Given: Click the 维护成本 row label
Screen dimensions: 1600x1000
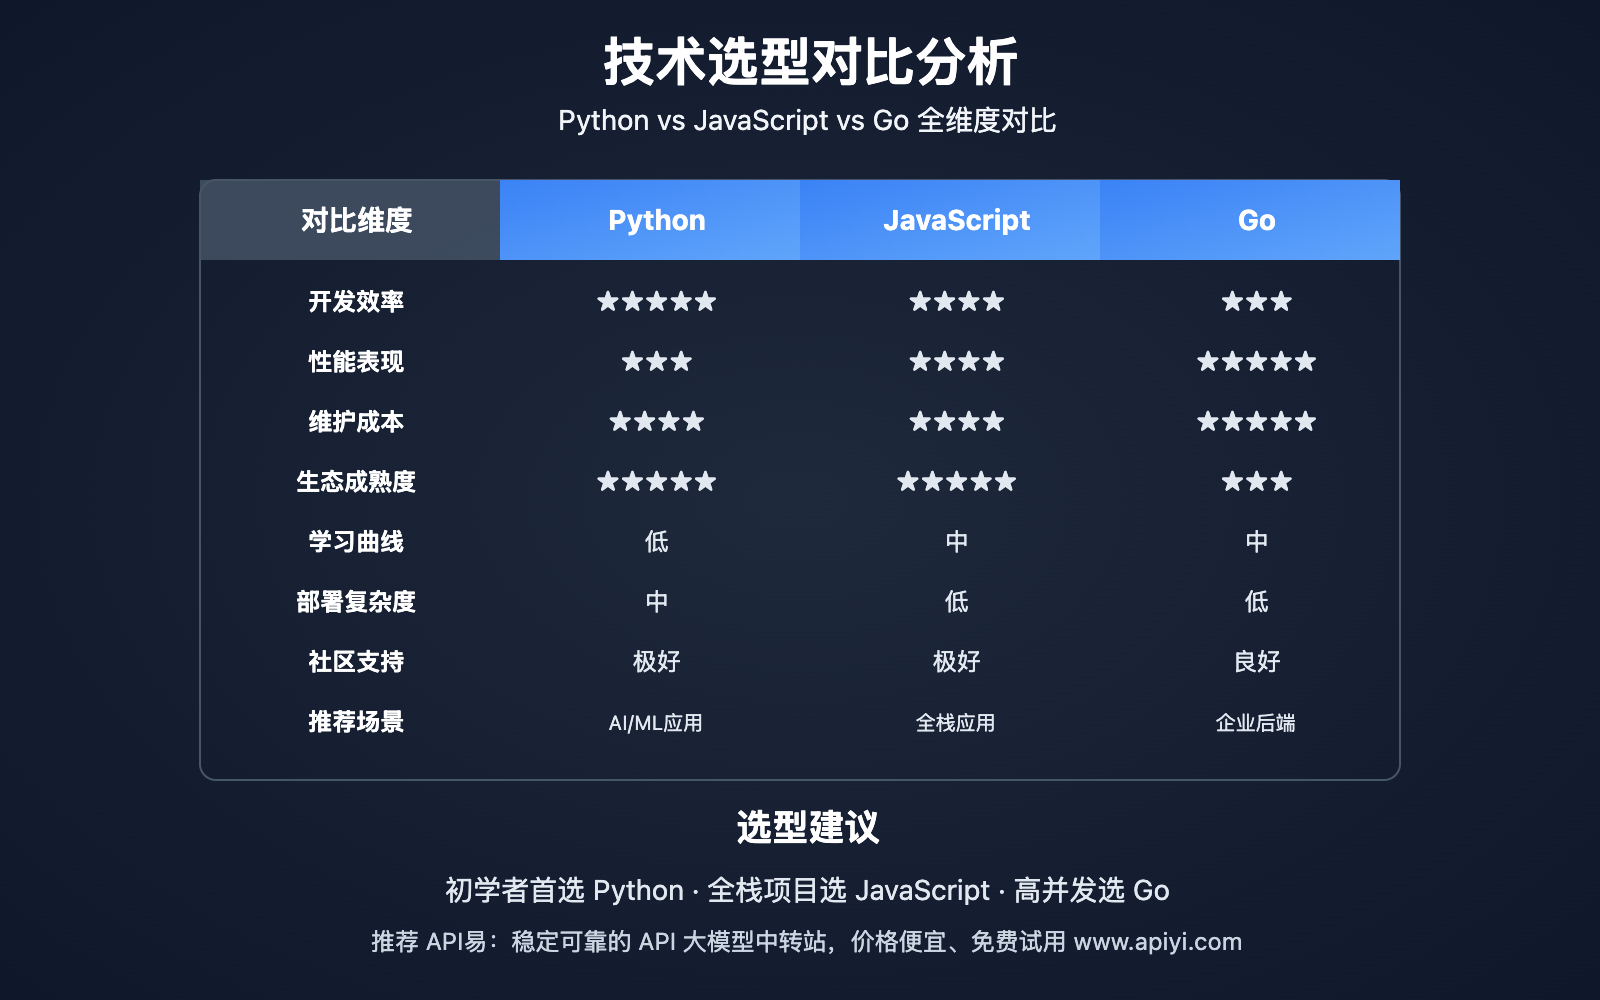Looking at the screenshot, I should click(356, 421).
